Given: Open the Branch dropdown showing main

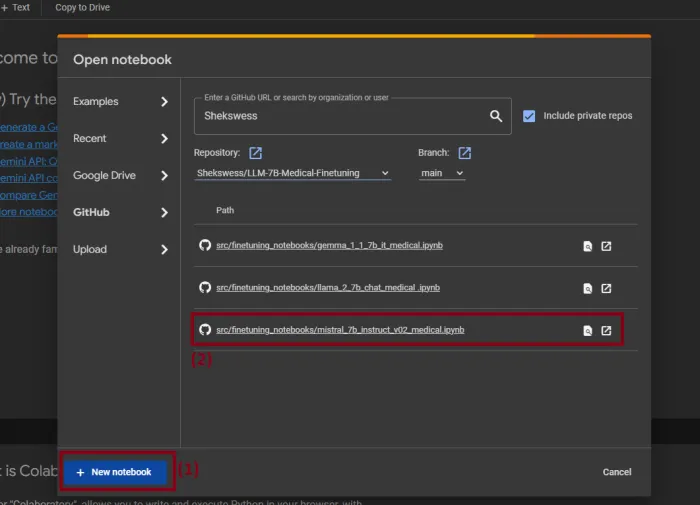Looking at the screenshot, I should point(442,173).
